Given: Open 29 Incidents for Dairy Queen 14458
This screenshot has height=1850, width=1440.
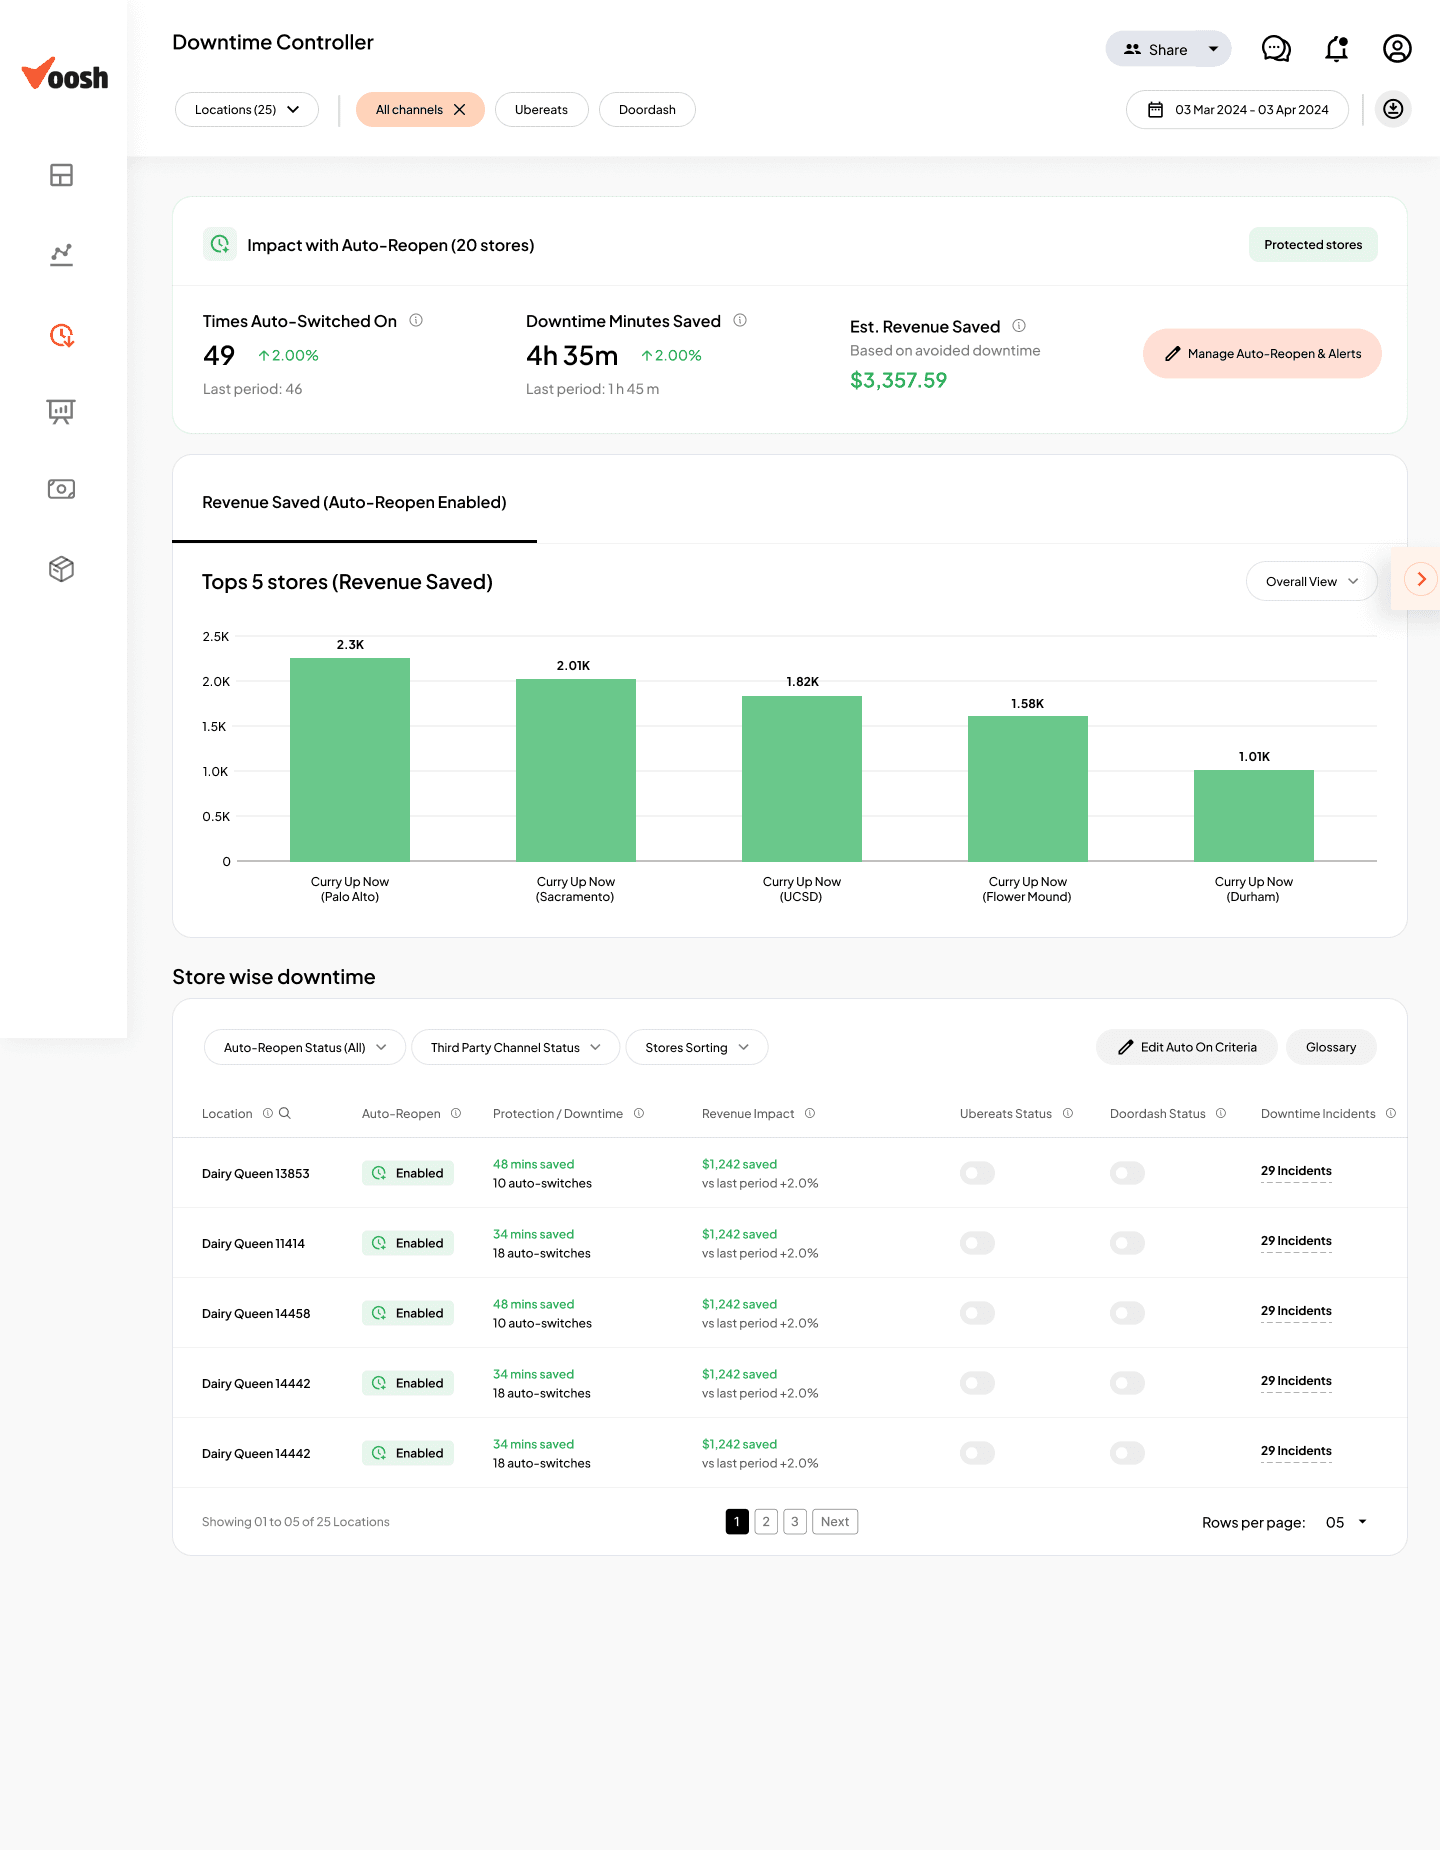Looking at the screenshot, I should [x=1296, y=1311].
